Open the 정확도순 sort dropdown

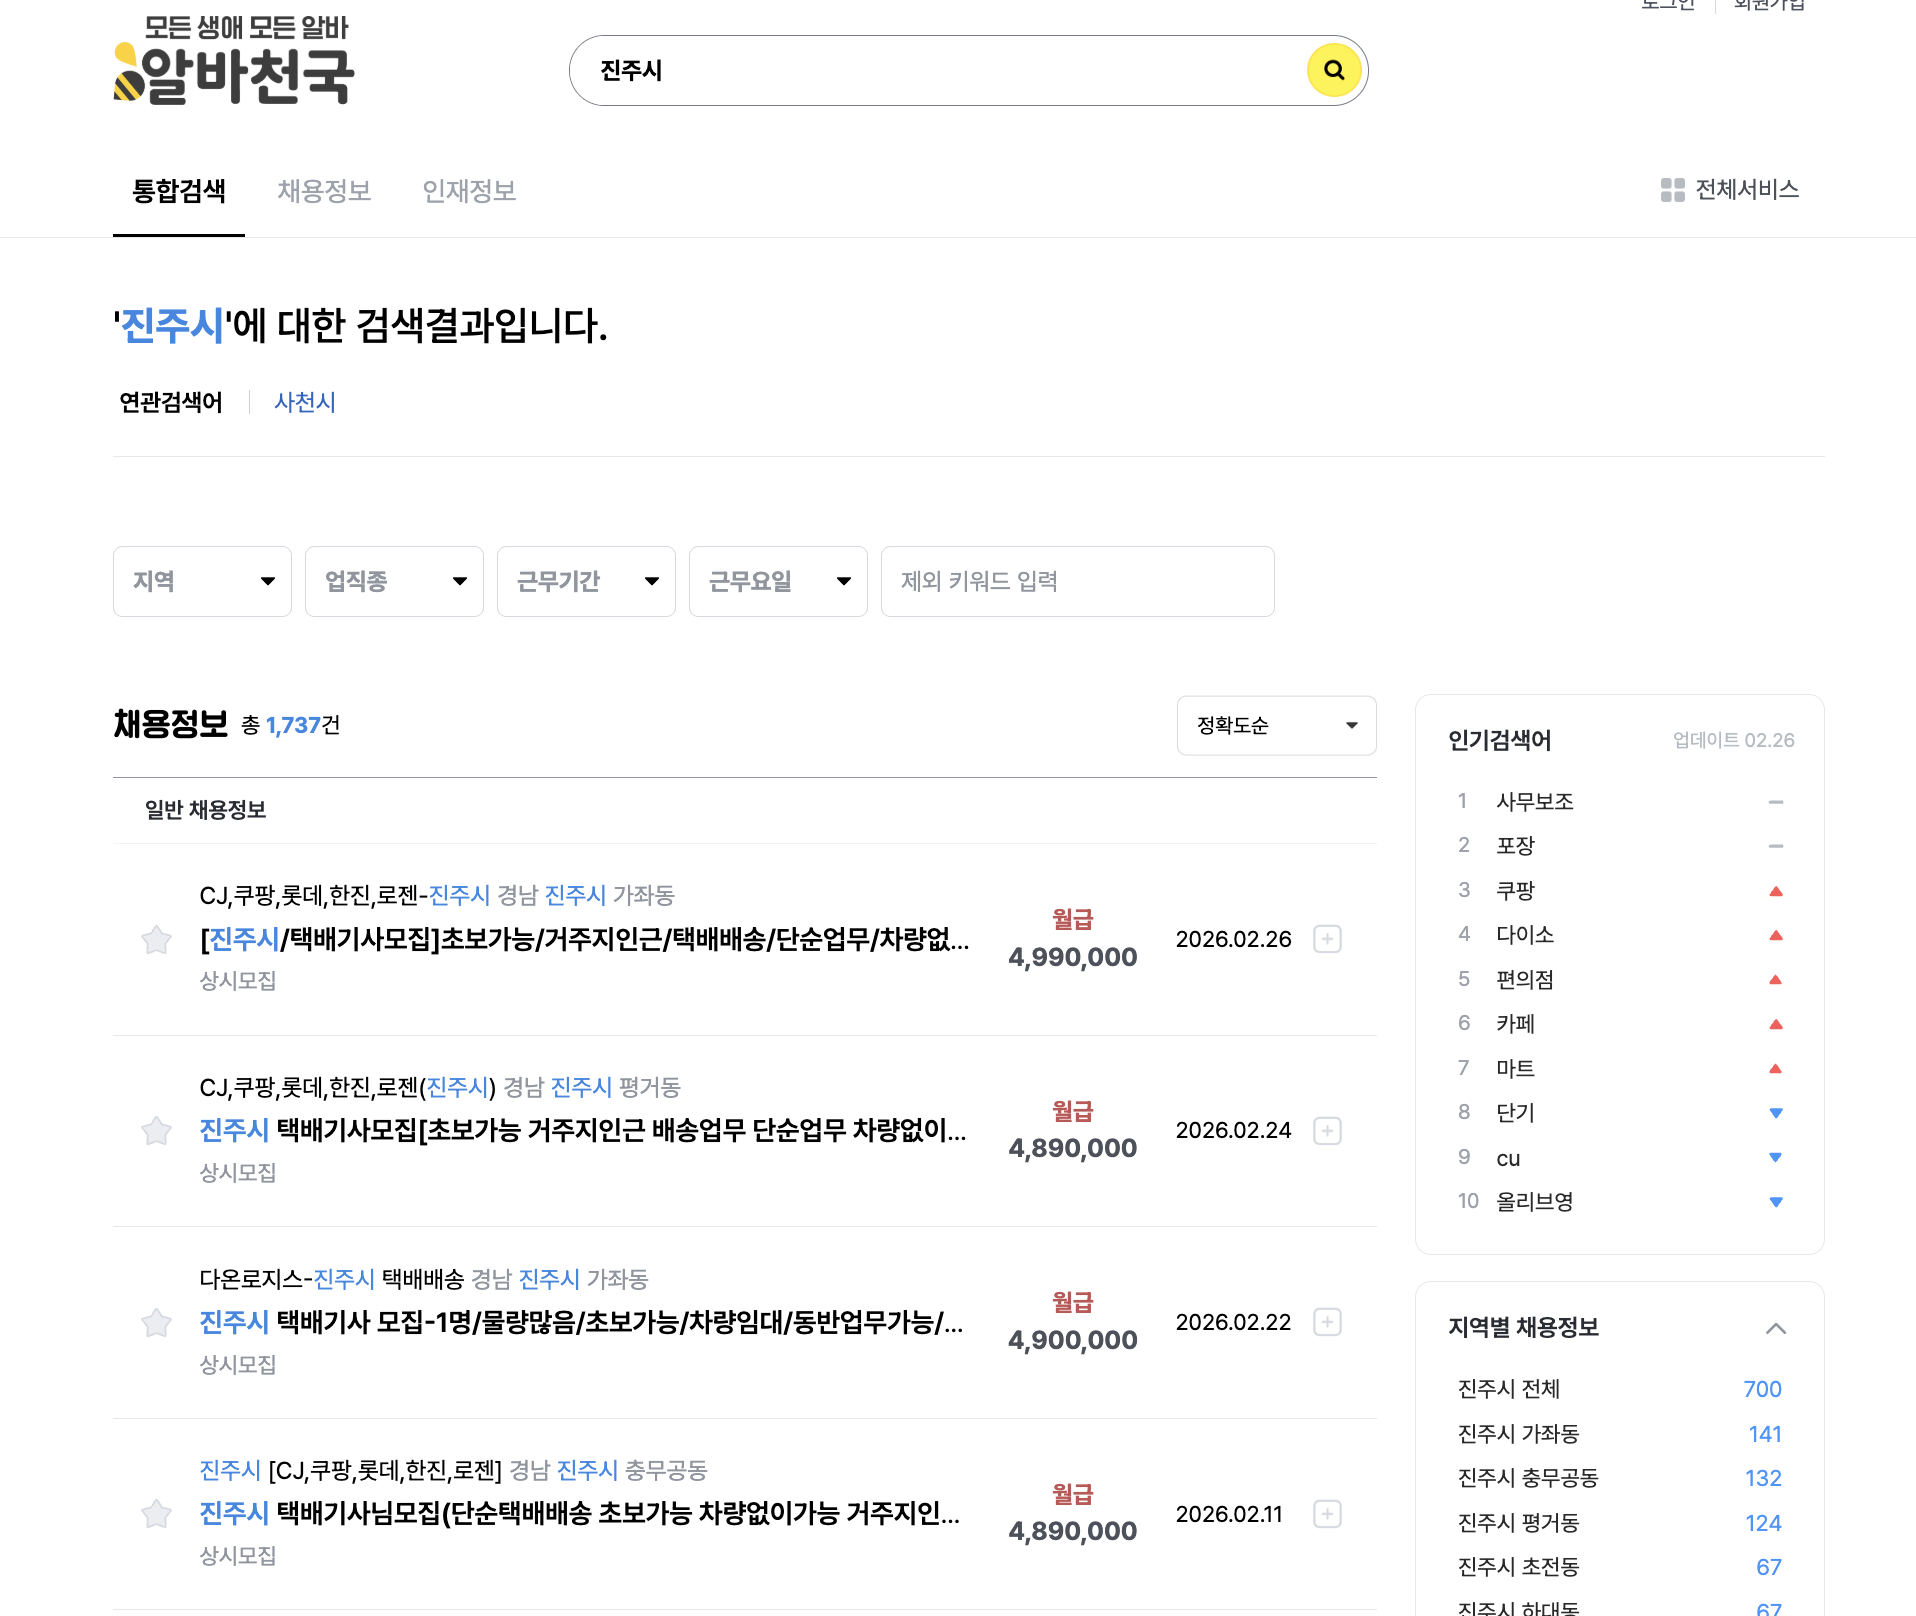pos(1276,725)
